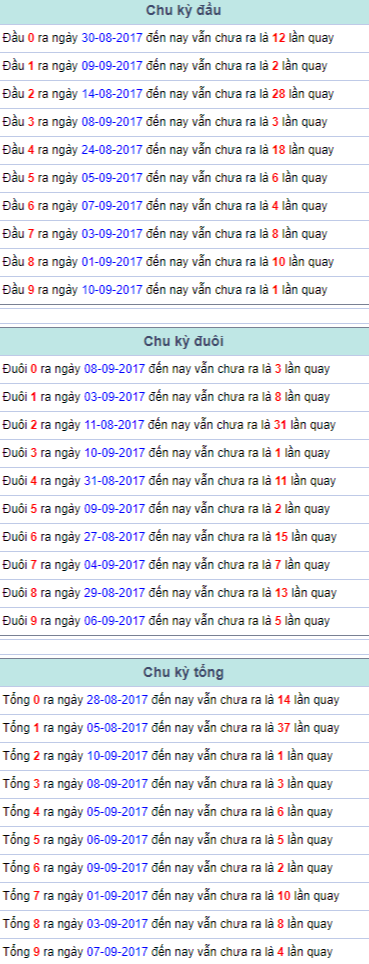Screen dimensions: 369x964
Task: Click date 06-09-2017 in Đuôi 9 row
Action: (x=114, y=621)
